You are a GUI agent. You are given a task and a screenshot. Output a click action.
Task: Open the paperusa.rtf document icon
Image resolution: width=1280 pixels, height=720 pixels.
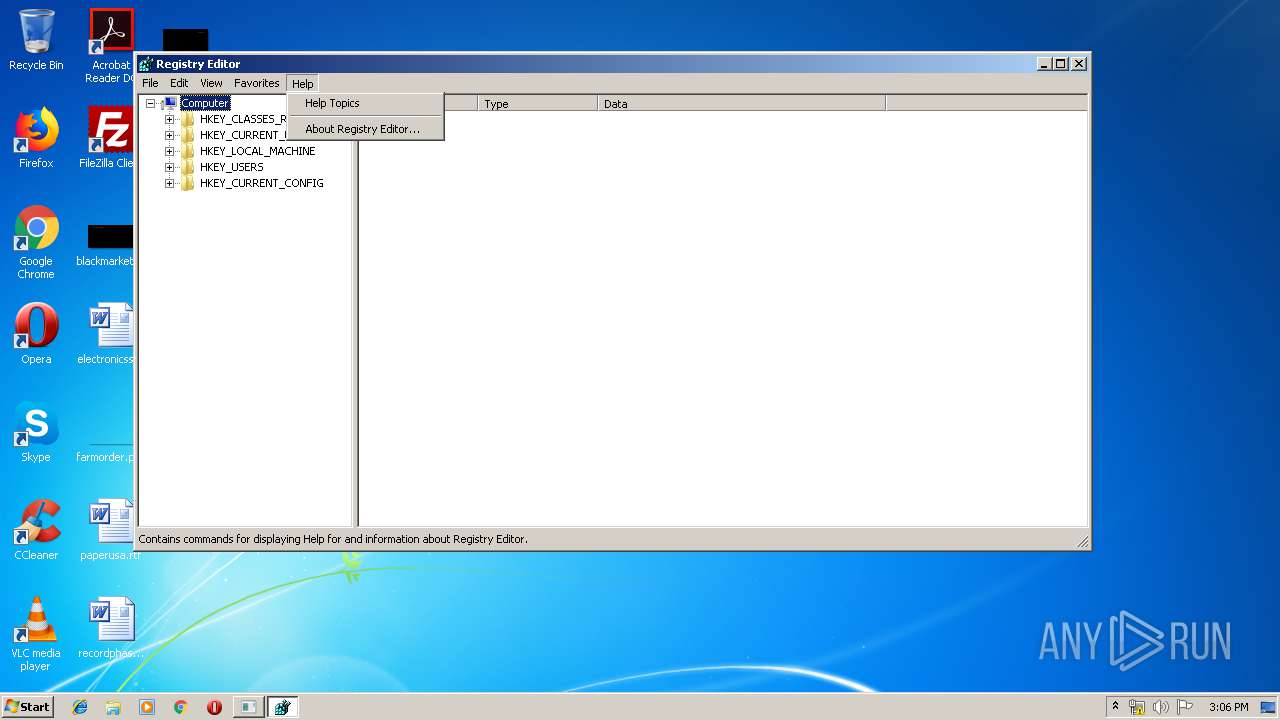click(110, 530)
